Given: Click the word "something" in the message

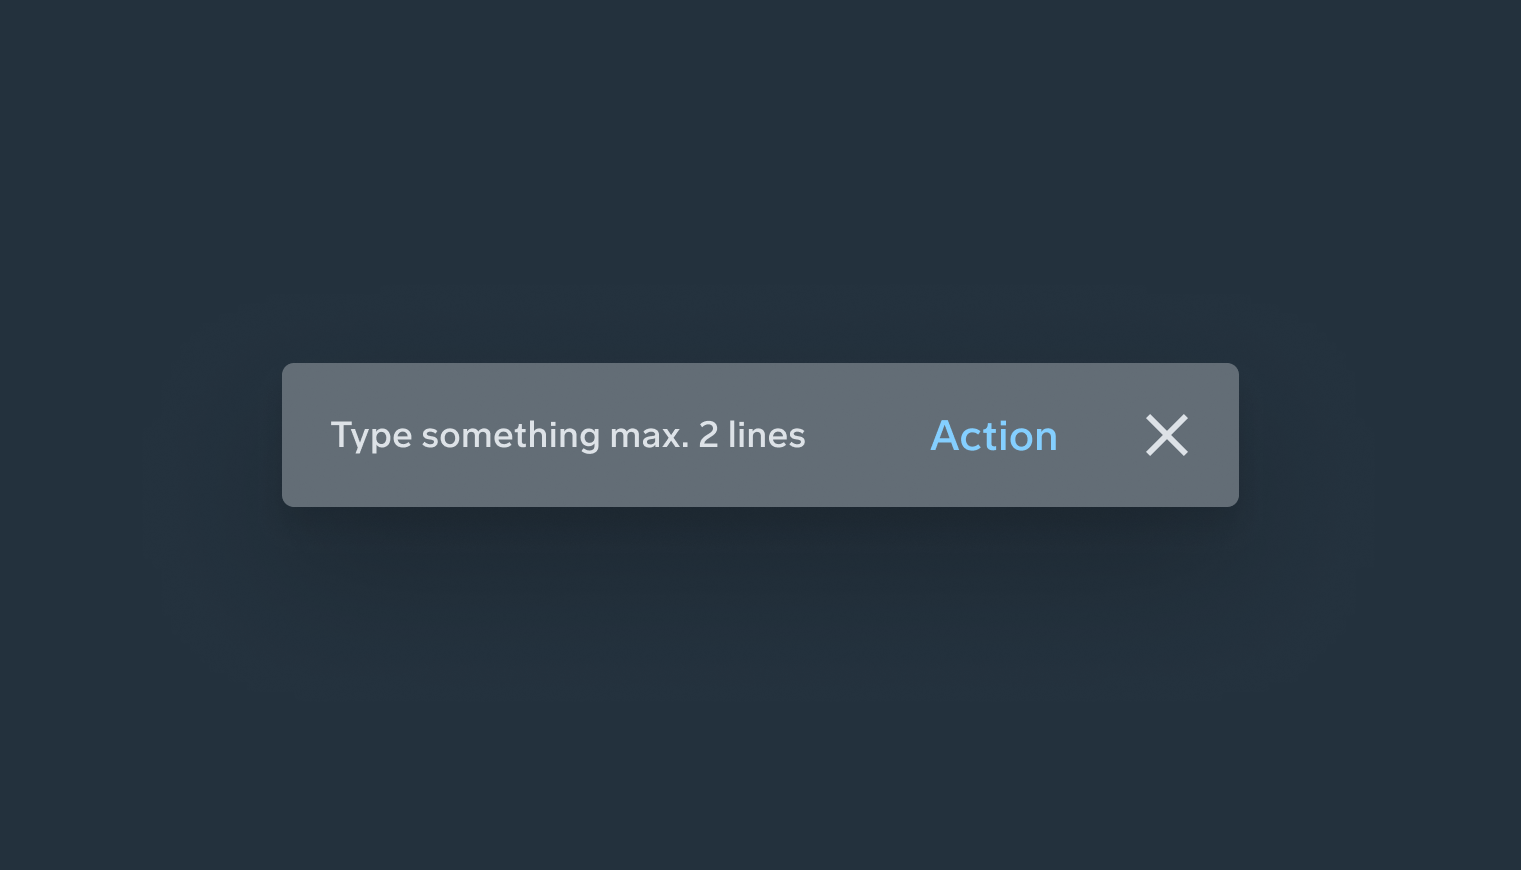Looking at the screenshot, I should point(510,436).
